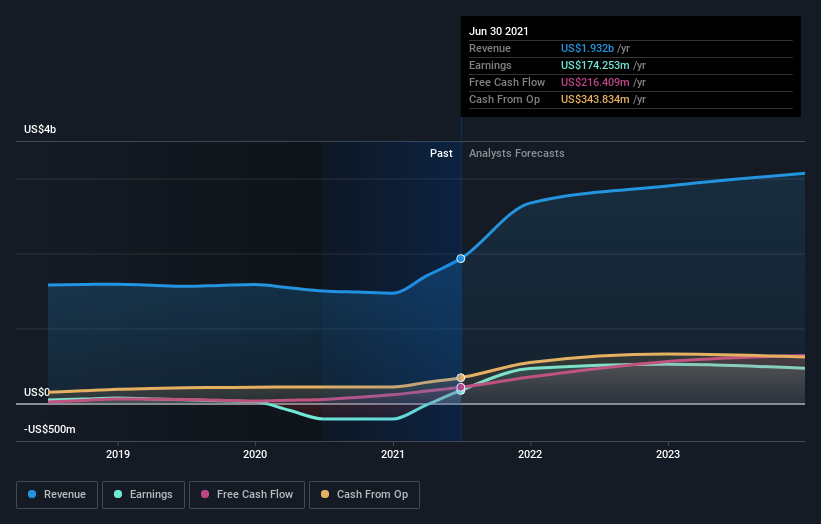Click the Past section label

point(441,153)
